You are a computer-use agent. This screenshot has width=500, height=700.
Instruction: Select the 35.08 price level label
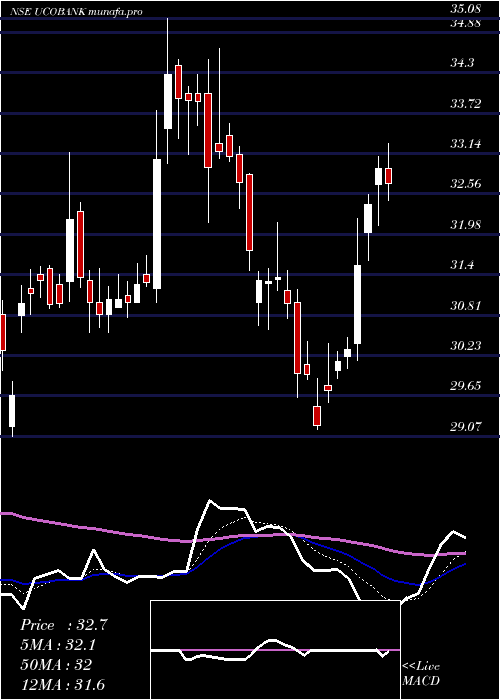(x=465, y=8)
